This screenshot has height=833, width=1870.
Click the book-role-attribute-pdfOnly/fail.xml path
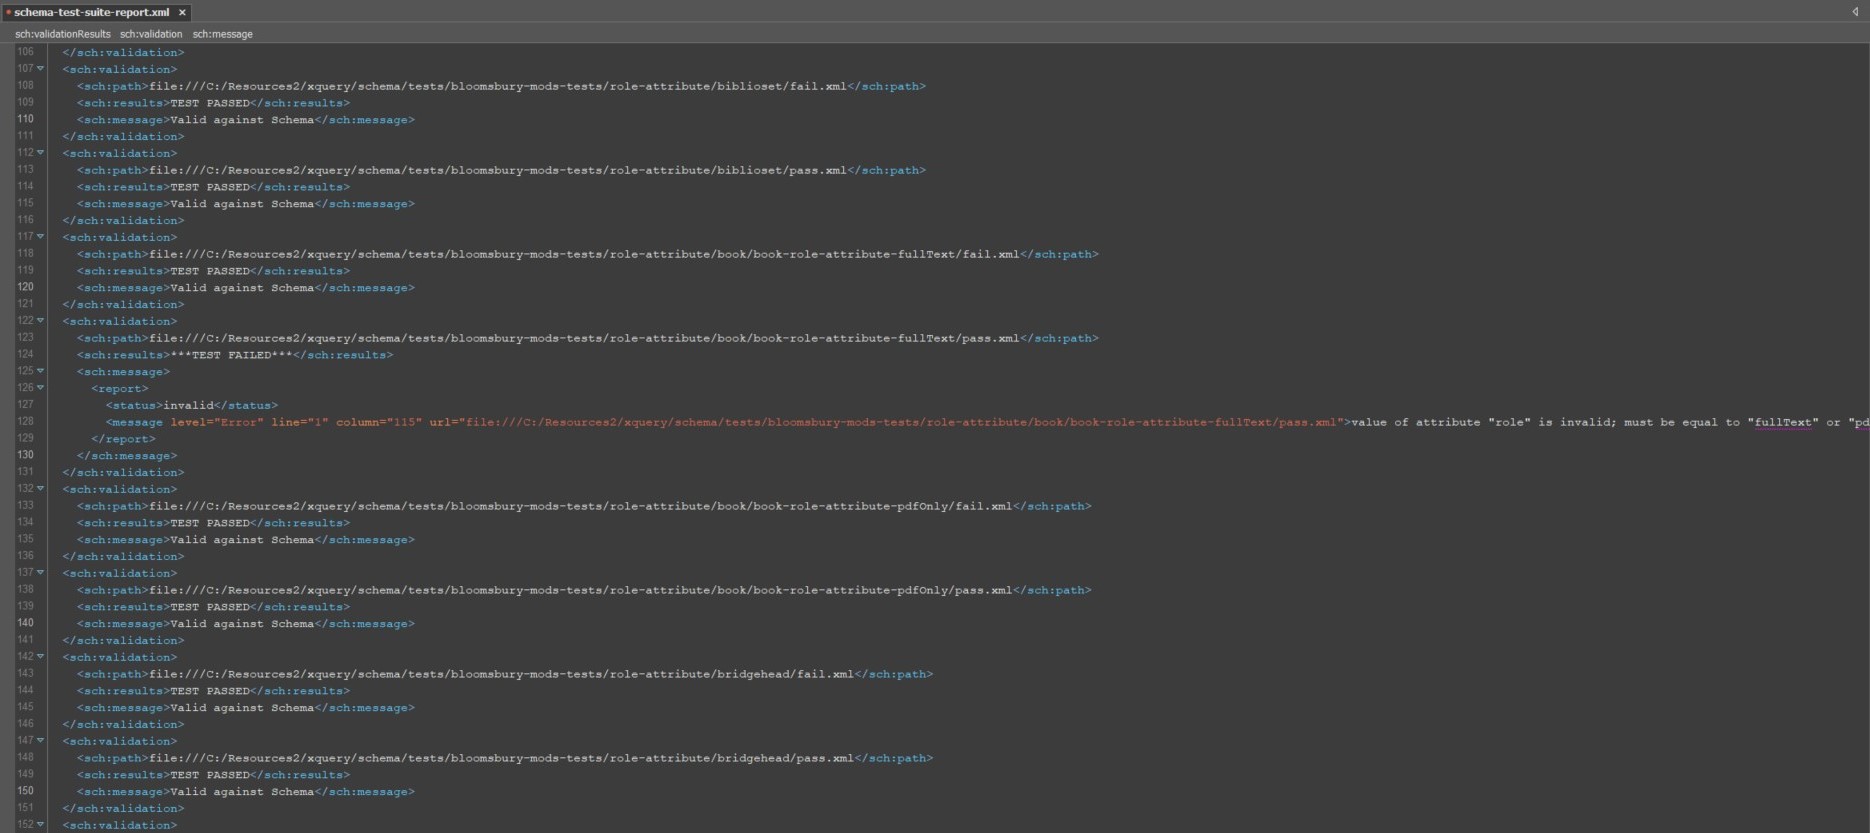pyautogui.click(x=581, y=506)
